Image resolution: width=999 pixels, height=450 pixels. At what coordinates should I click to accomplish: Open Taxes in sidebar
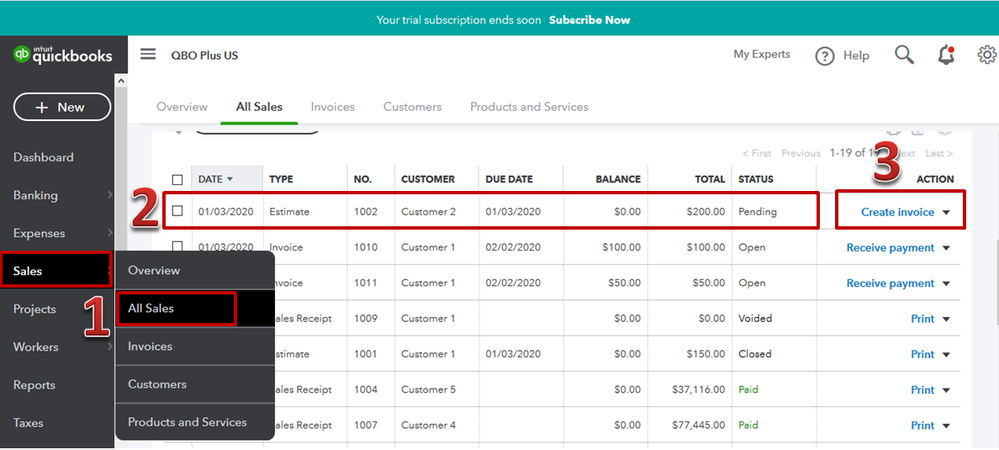28,423
